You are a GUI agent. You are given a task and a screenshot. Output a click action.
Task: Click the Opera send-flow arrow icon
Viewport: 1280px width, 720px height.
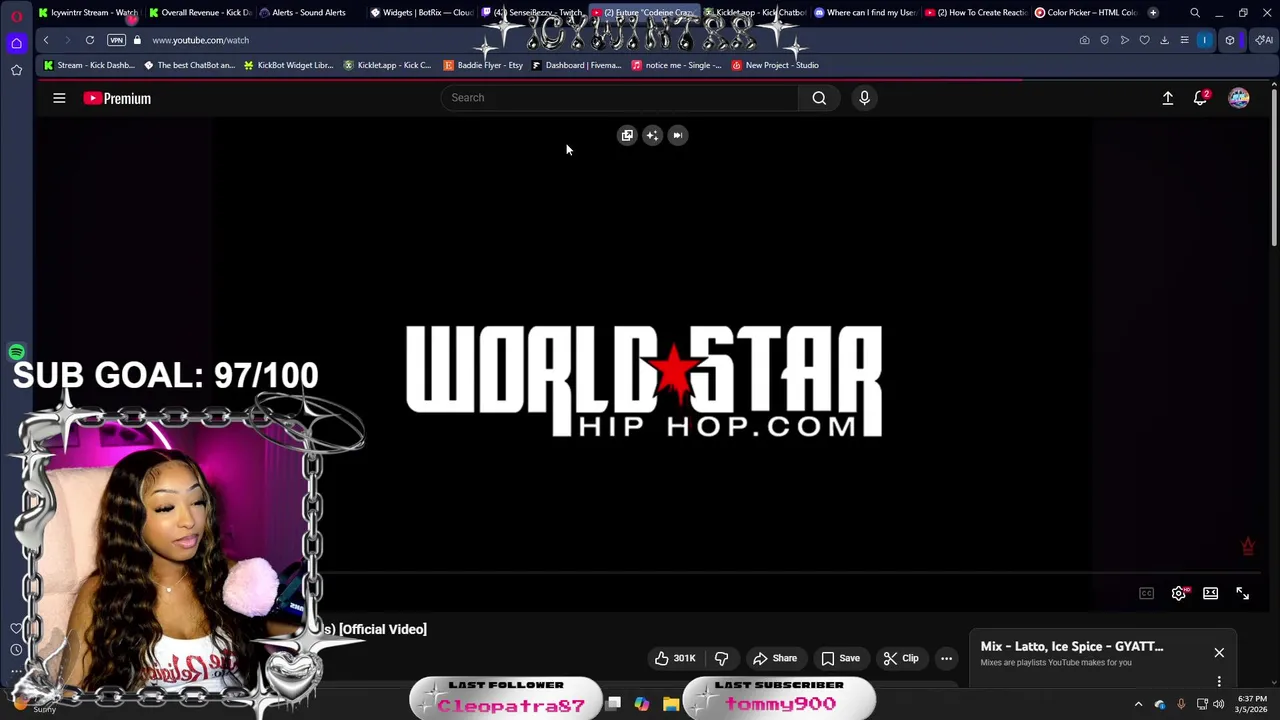point(1124,40)
